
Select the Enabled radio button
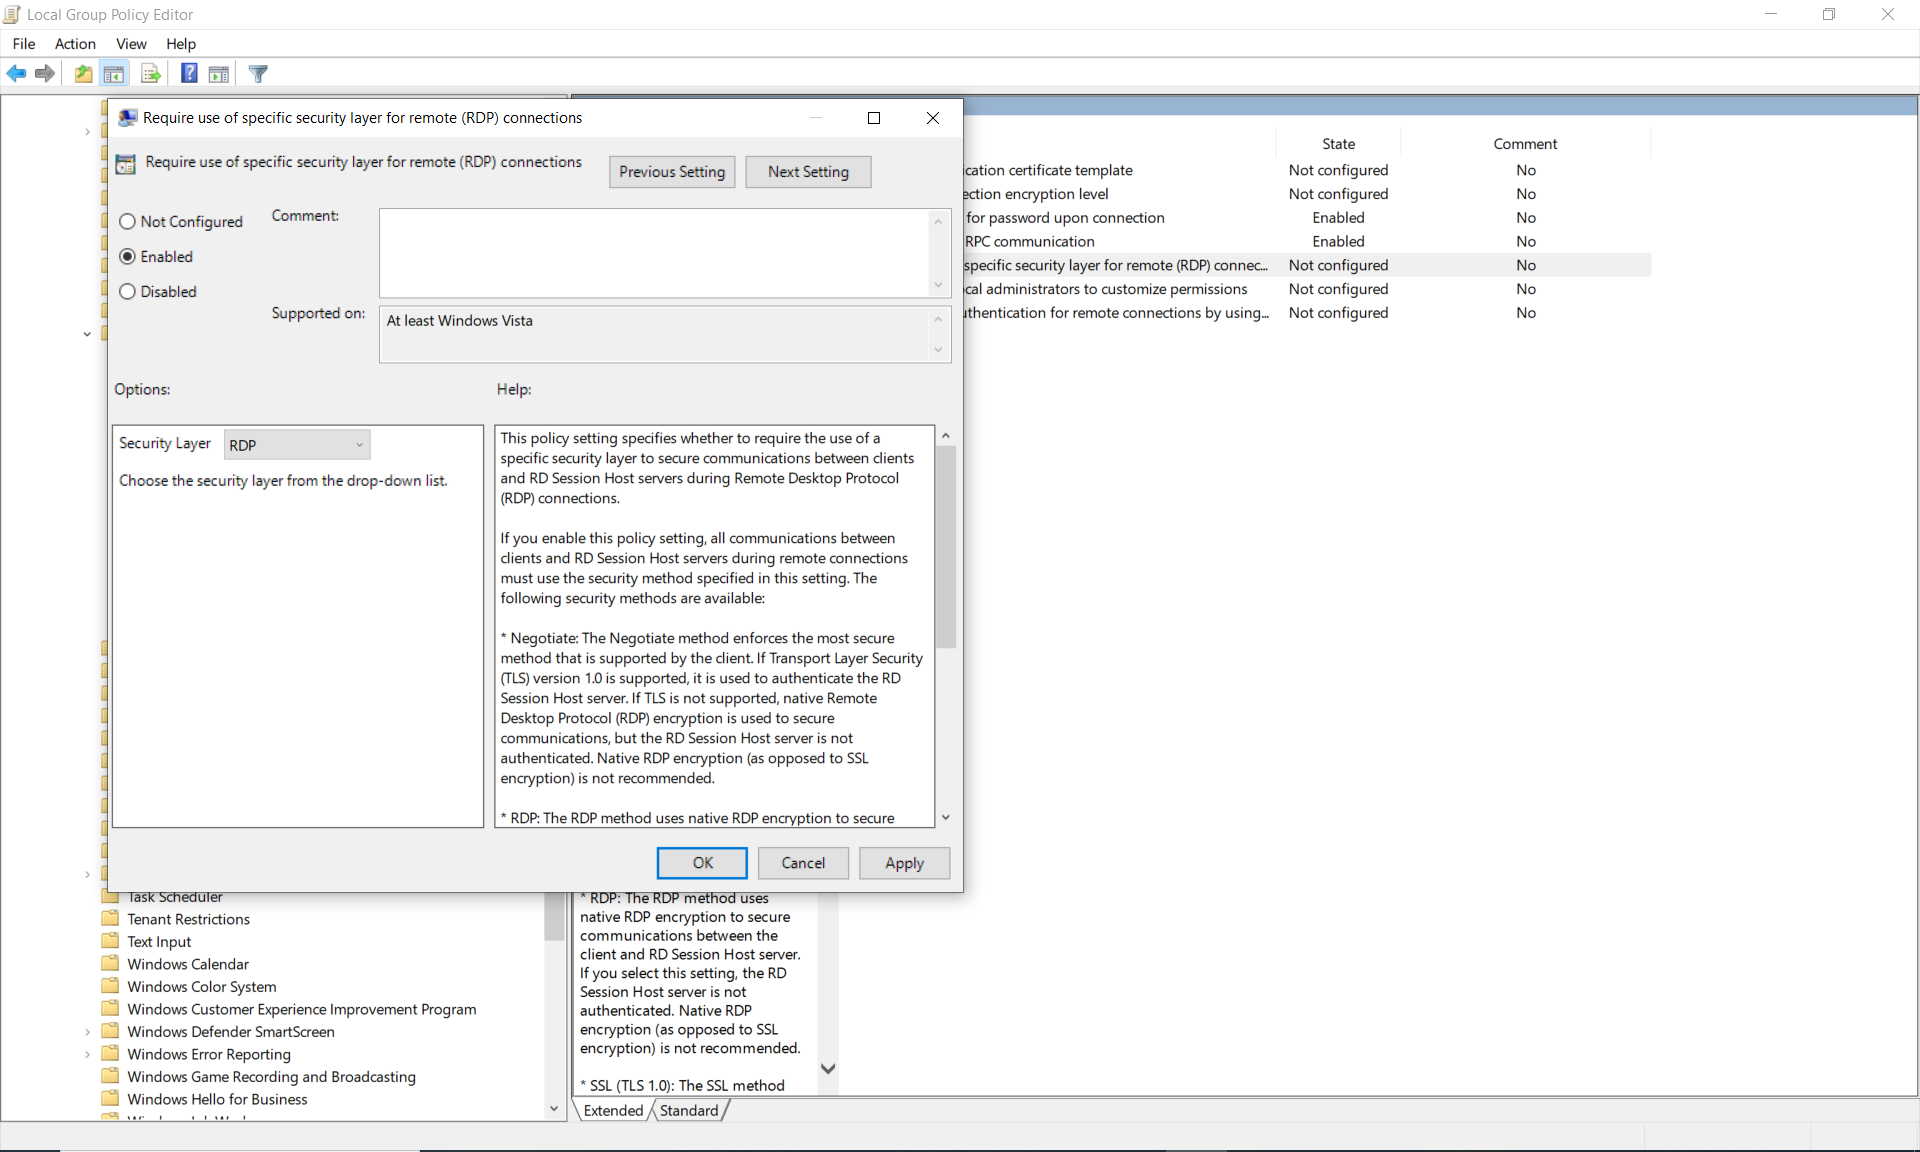pyautogui.click(x=128, y=257)
